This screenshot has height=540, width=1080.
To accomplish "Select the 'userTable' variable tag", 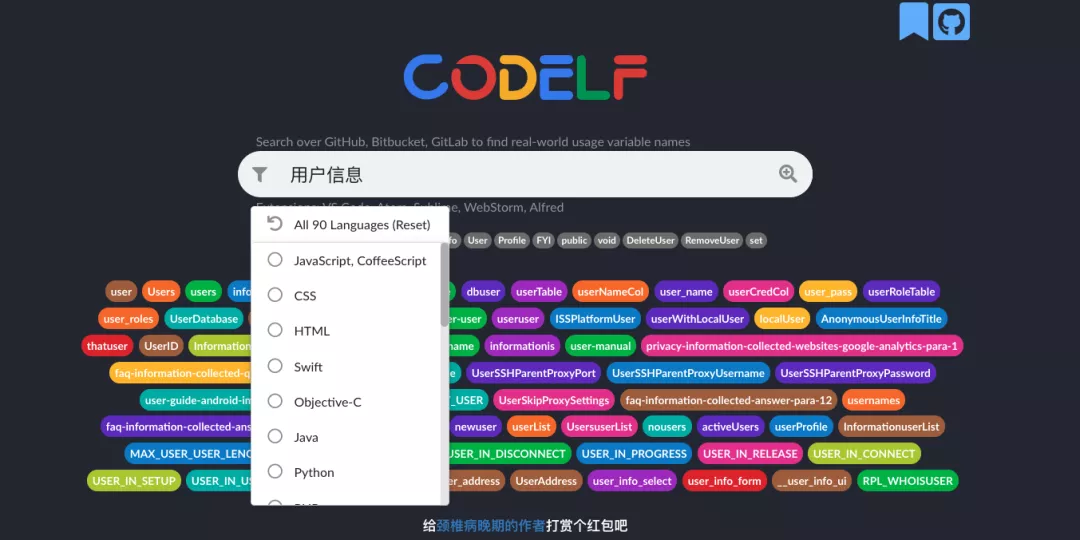I will (539, 291).
